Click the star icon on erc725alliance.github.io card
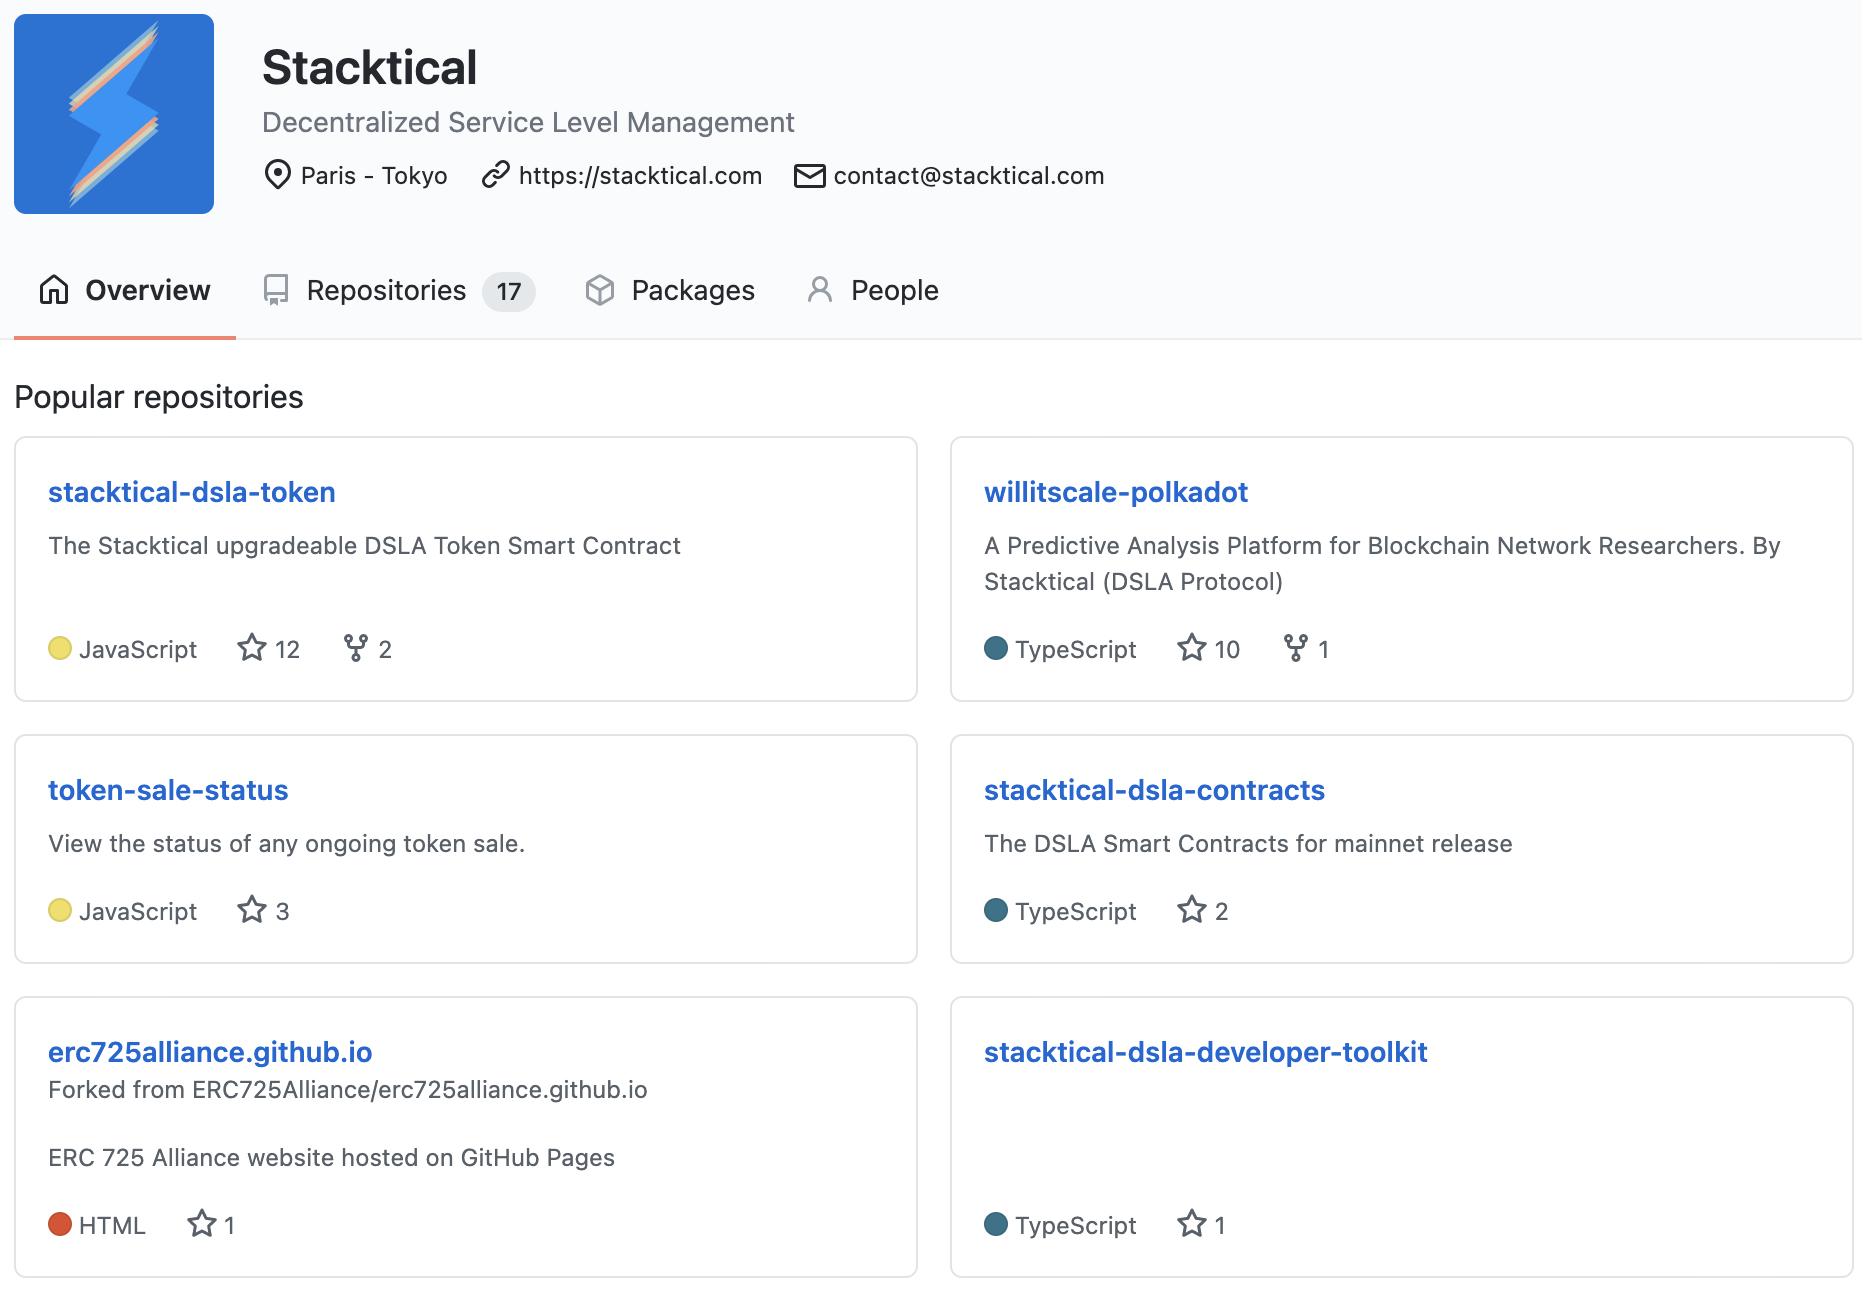Screen dimensions: 1862x1290 click(x=202, y=1224)
